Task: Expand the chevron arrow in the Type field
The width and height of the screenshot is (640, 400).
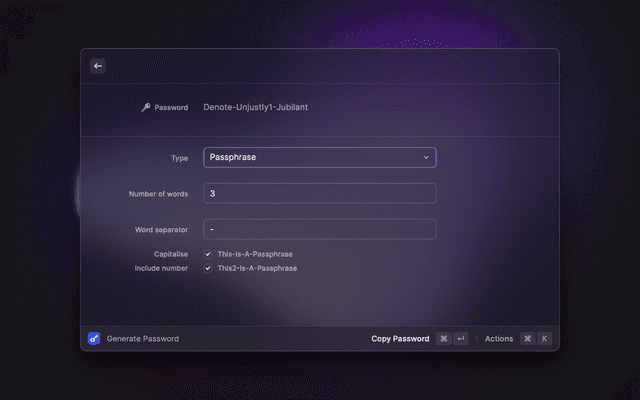Action: (x=426, y=158)
